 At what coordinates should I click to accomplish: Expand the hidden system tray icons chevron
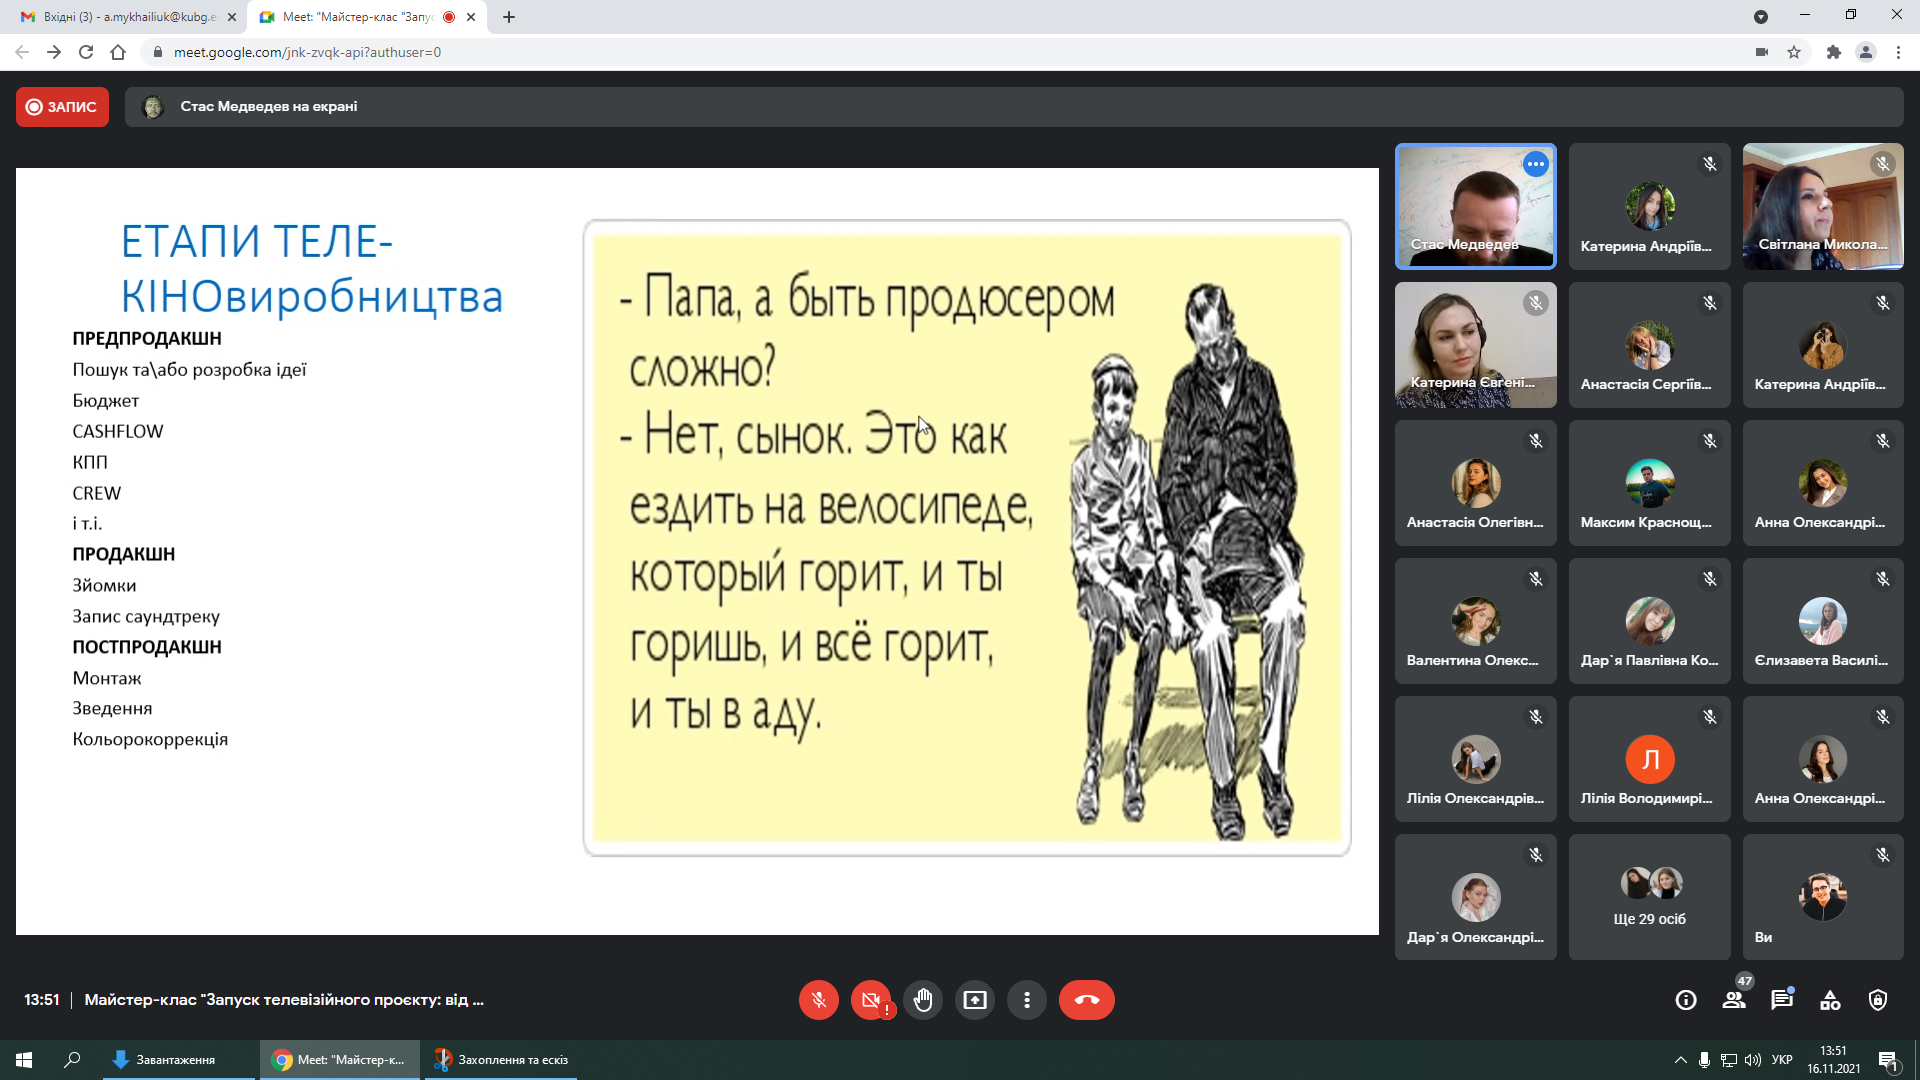(1680, 1060)
